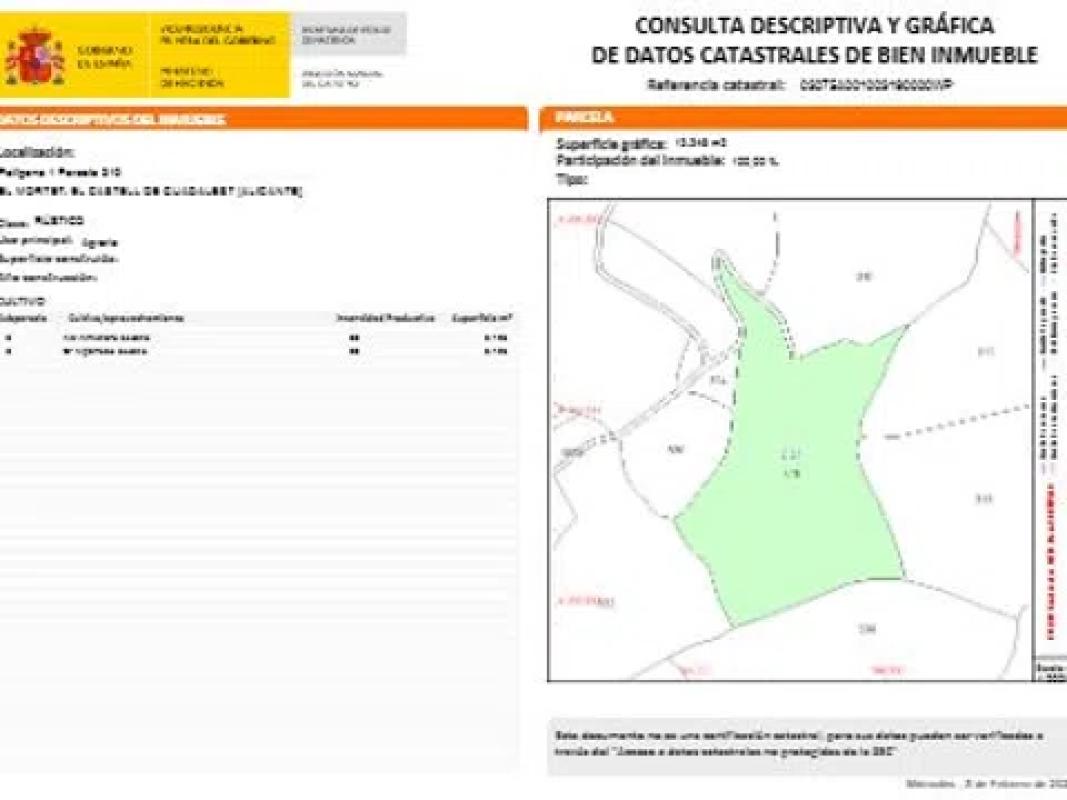
Task: Click the grey Secretaría de Estado box
Action: tap(347, 34)
